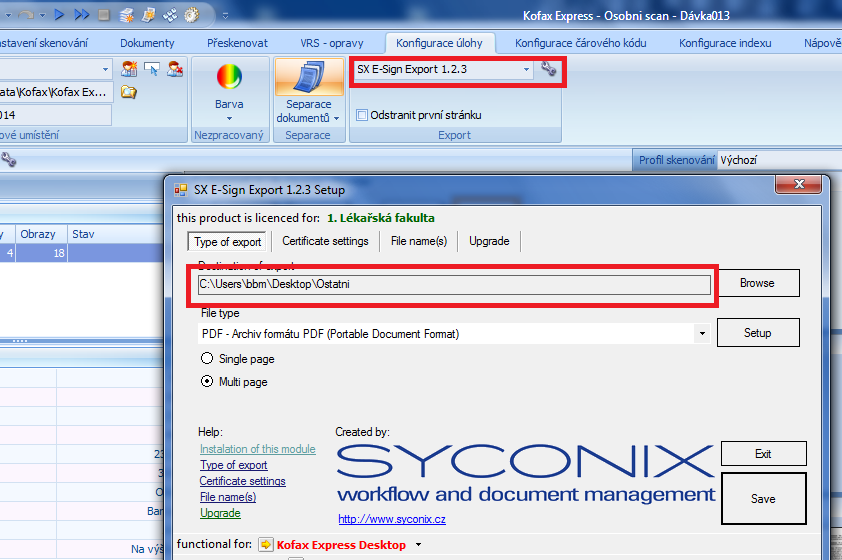Image resolution: width=842 pixels, height=560 pixels.
Task: Open the redo history dropdown arrow
Action: pos(42,15)
